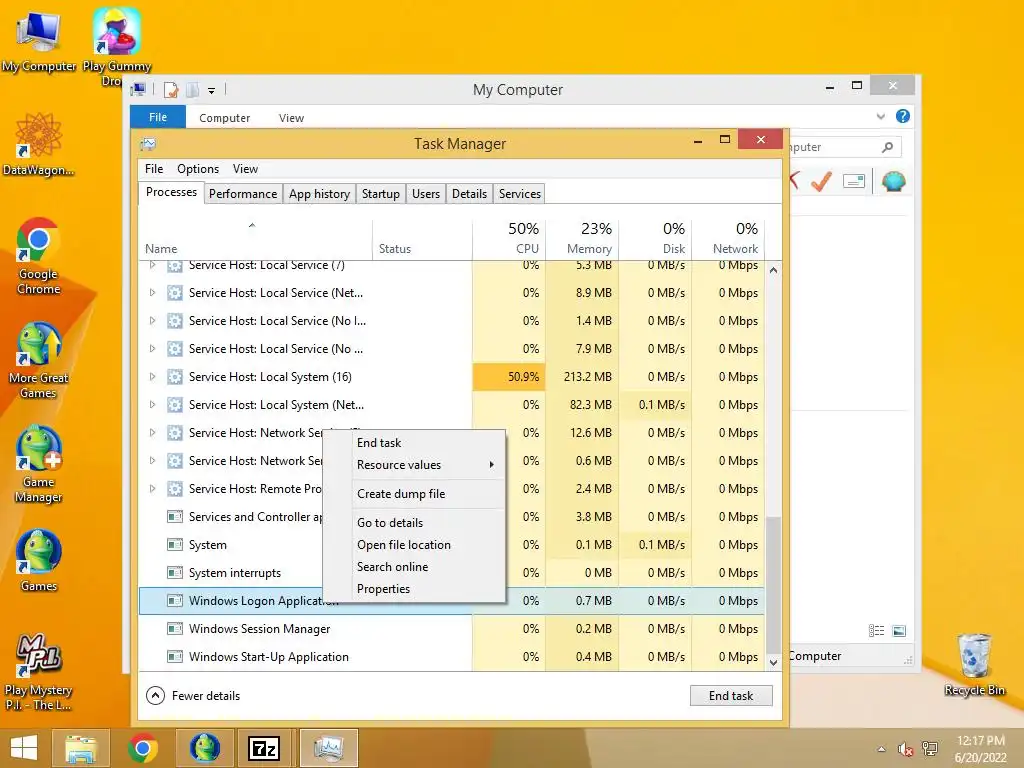Expand the My Computer ribbon chevron
This screenshot has height=768, width=1024.
pos(880,116)
